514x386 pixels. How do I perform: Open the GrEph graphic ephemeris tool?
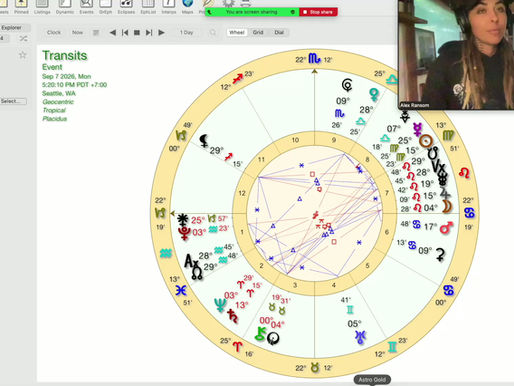(105, 7)
